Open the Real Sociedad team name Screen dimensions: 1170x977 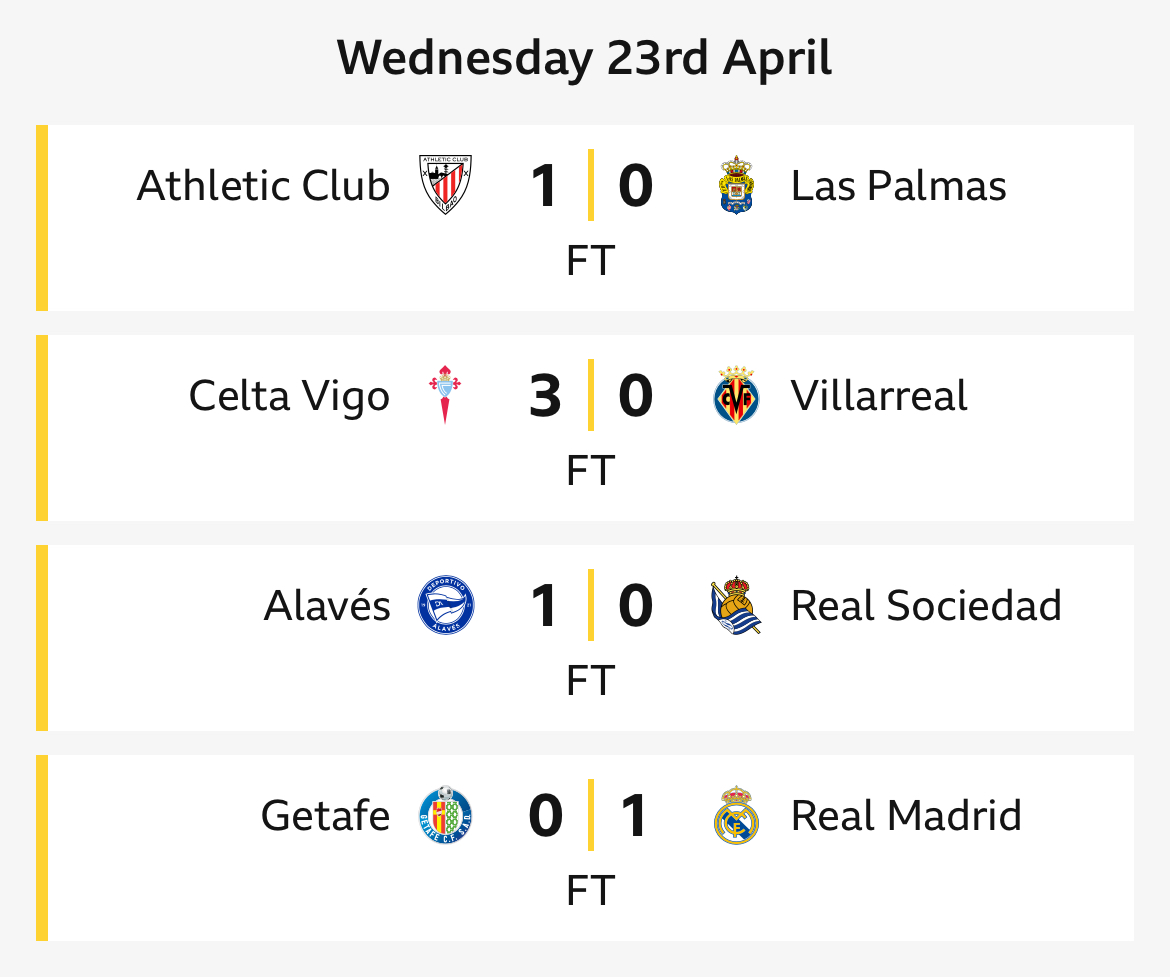(x=926, y=605)
